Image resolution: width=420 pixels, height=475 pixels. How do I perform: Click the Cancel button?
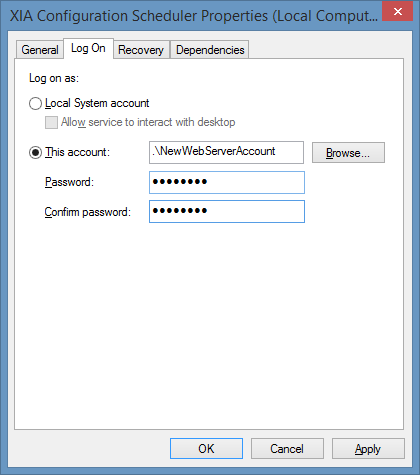287,449
